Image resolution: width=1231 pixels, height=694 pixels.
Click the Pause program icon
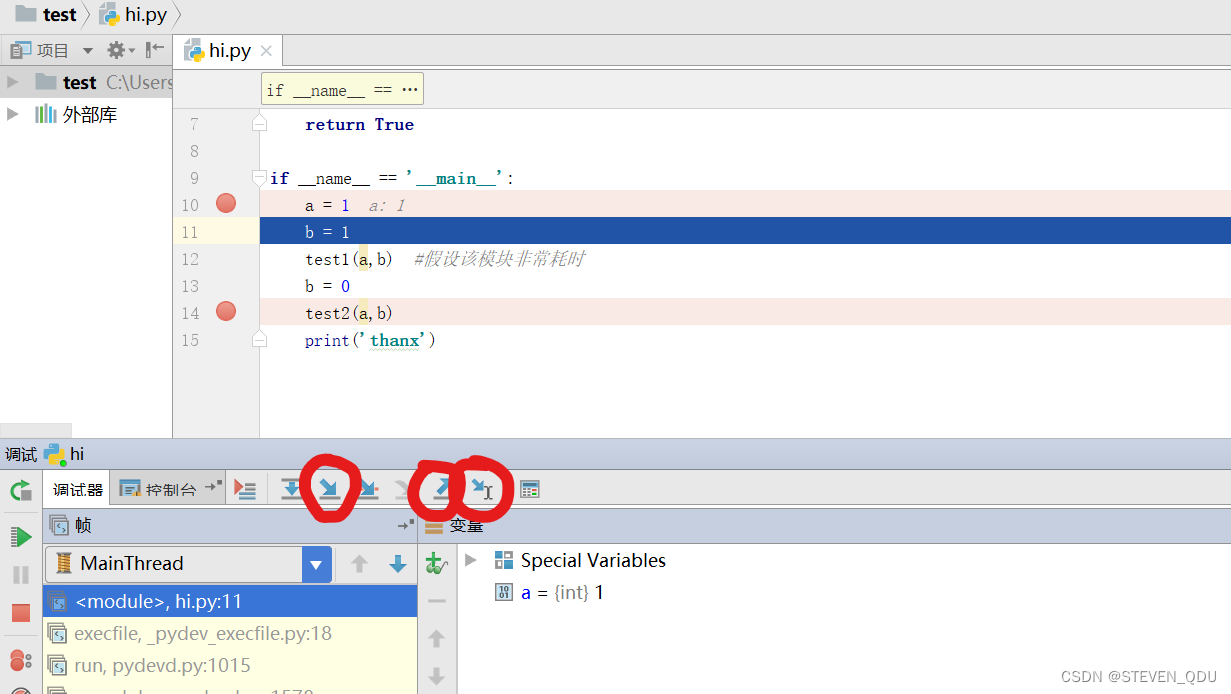pyautogui.click(x=20, y=574)
